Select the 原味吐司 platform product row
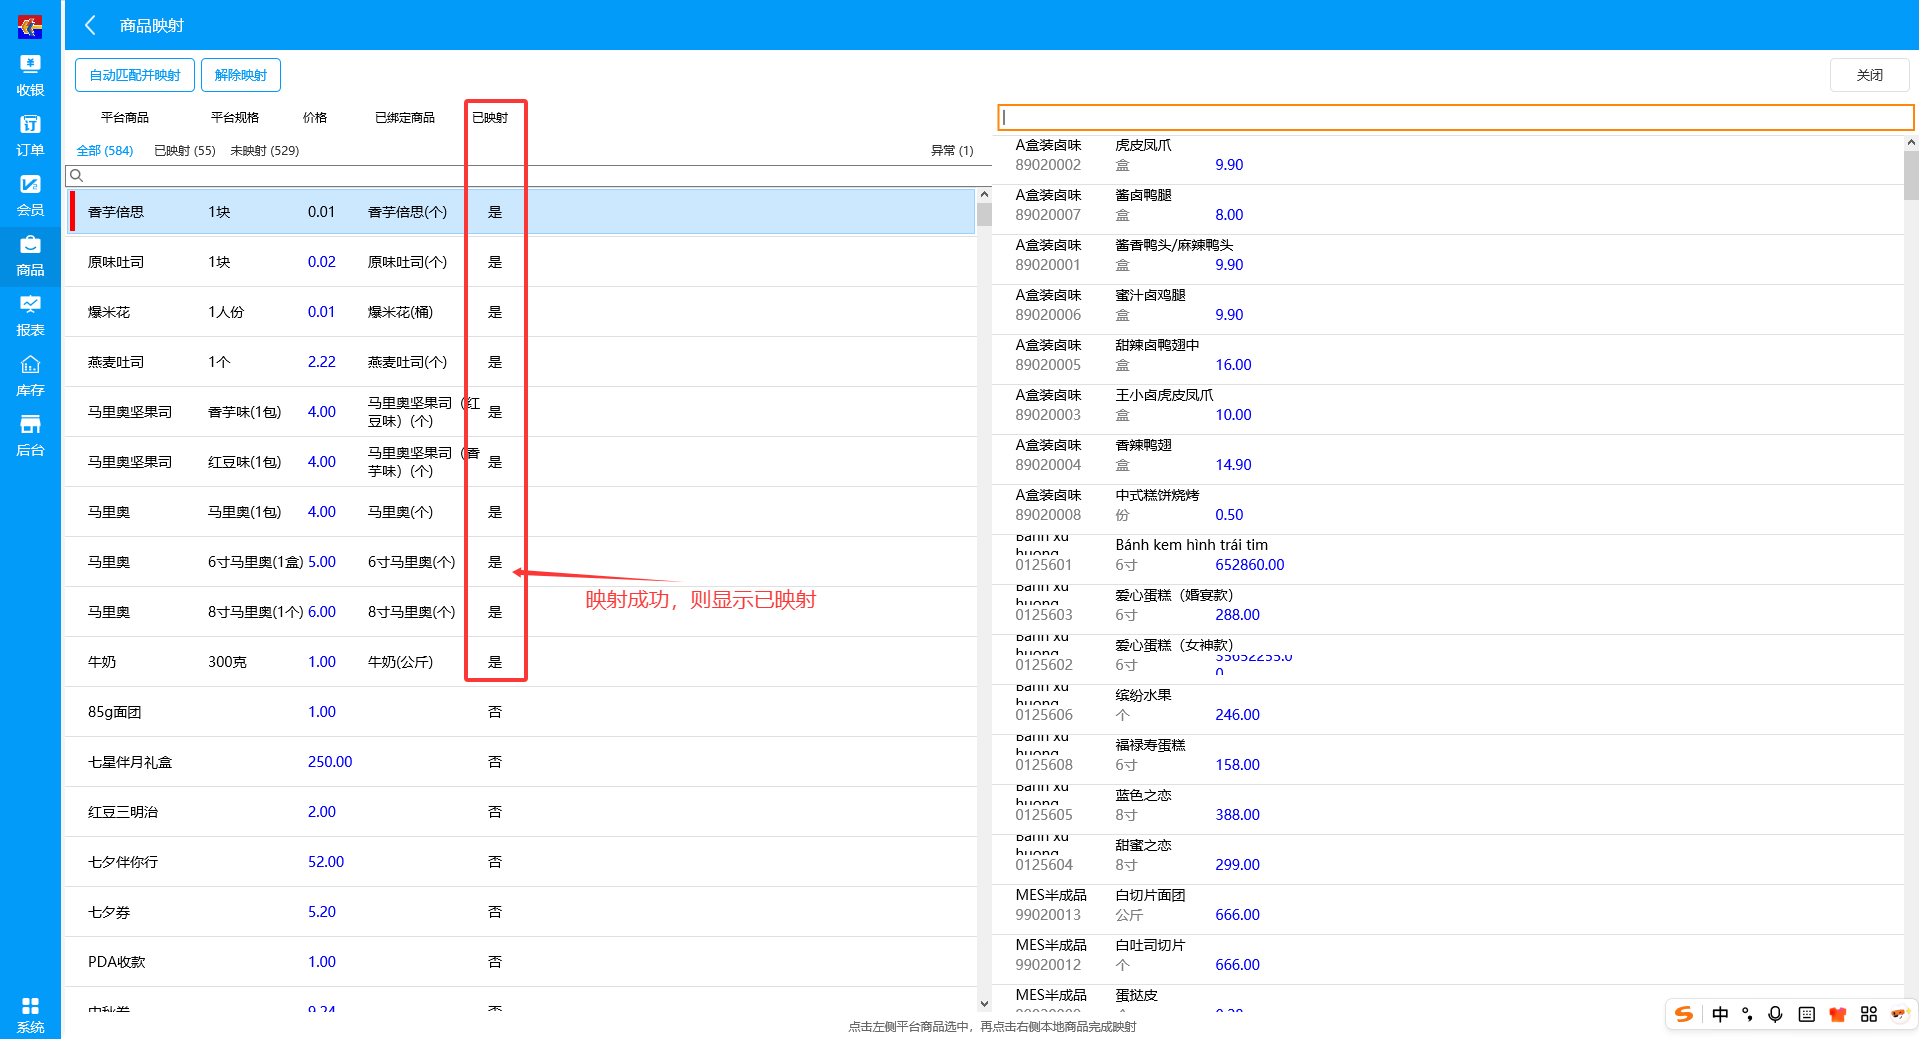This screenshot has width=1919, height=1039. [520, 262]
